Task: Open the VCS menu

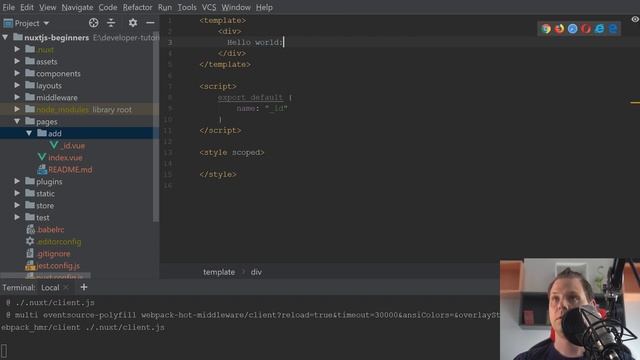Action: coord(209,7)
